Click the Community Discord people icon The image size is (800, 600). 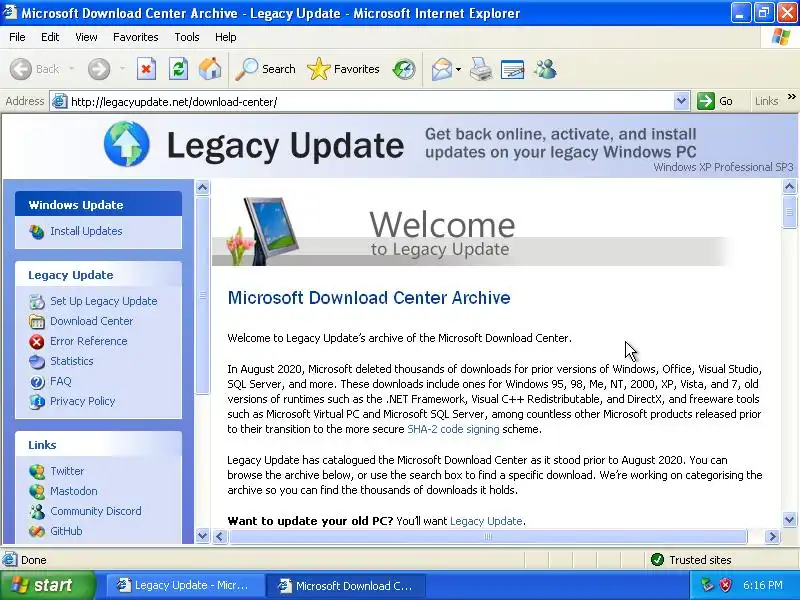click(37, 511)
